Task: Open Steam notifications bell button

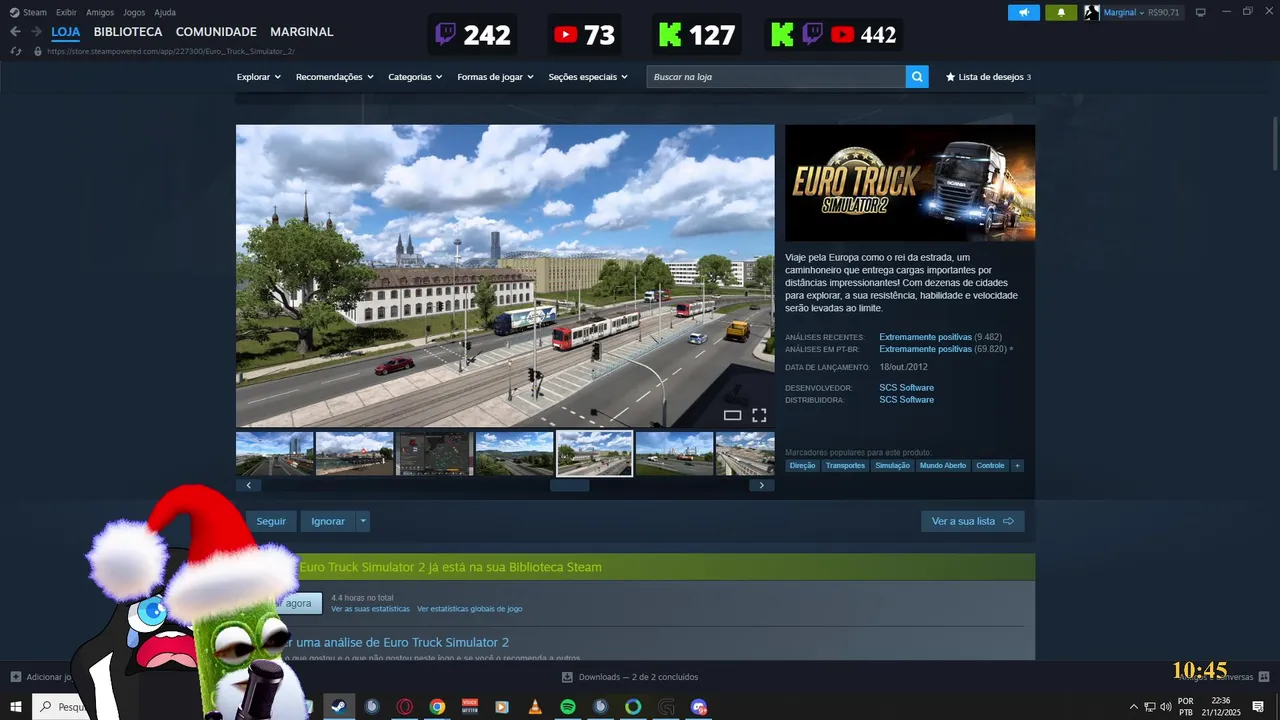Action: coord(1061,12)
